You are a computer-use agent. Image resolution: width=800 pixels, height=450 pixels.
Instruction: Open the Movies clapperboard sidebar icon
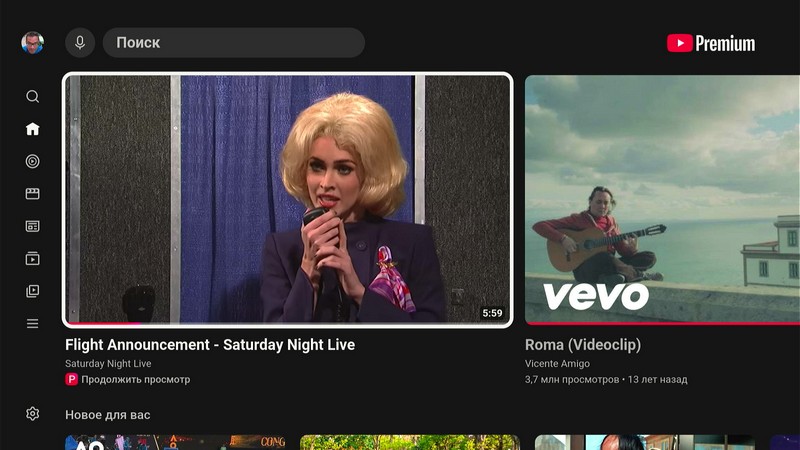(x=33, y=194)
